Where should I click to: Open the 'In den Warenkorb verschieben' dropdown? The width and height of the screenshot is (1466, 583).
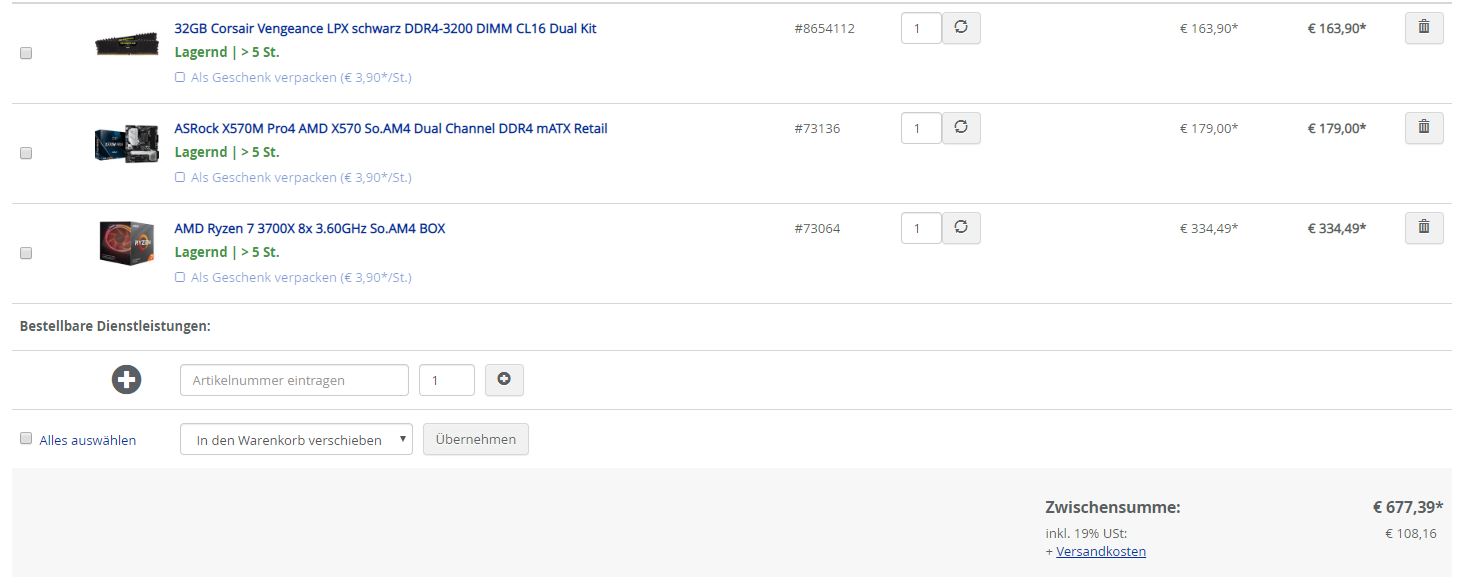[x=296, y=439]
